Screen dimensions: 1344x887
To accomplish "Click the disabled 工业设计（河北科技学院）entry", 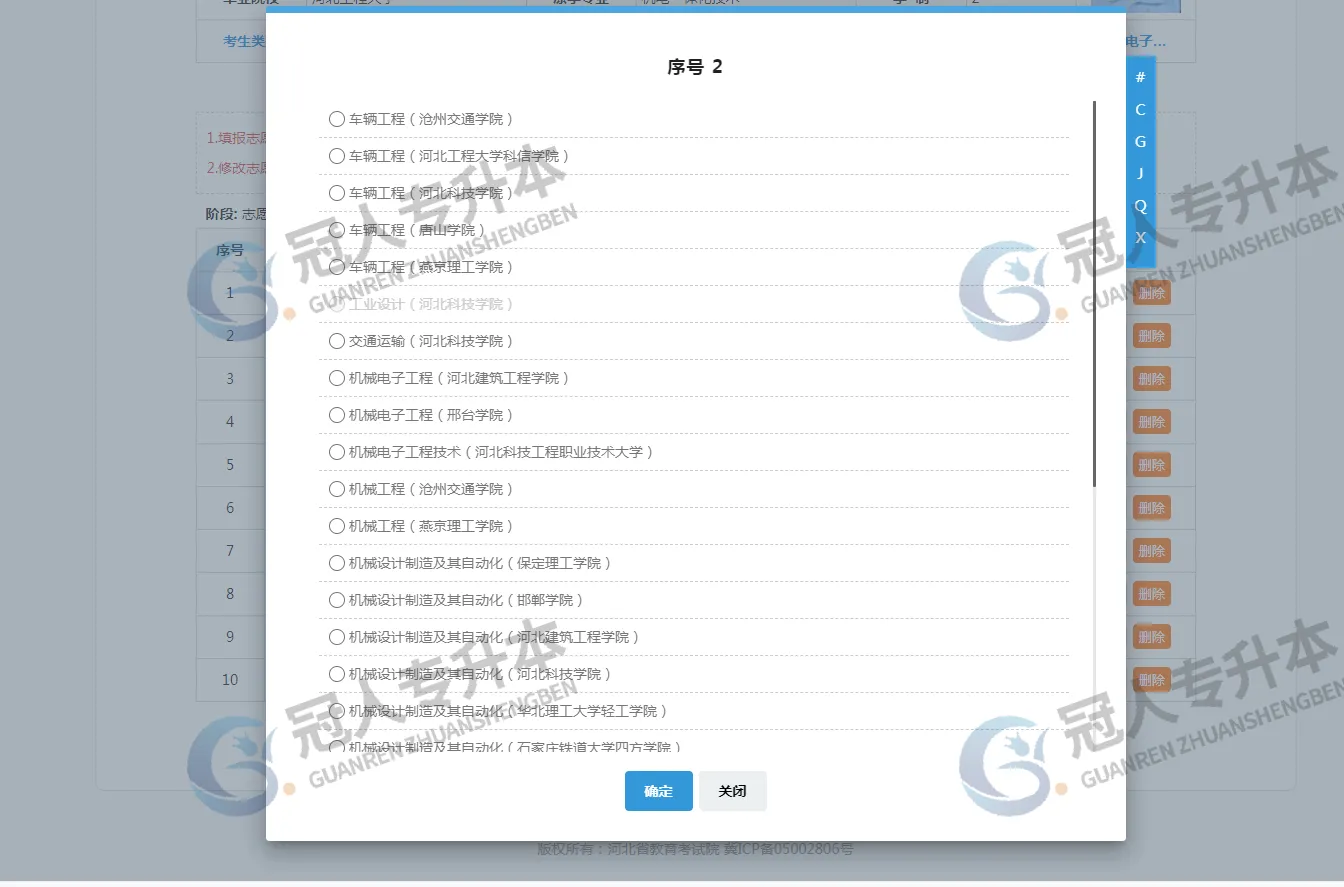I will [x=431, y=304].
